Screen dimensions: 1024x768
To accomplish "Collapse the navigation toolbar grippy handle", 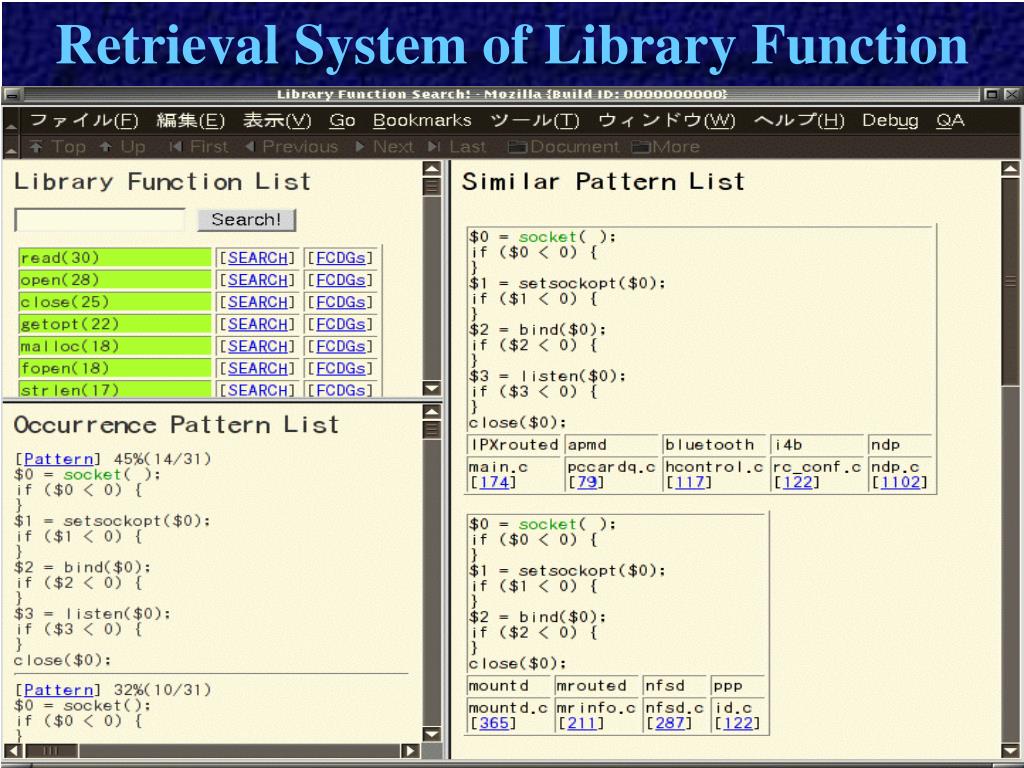I will tap(10, 148).
